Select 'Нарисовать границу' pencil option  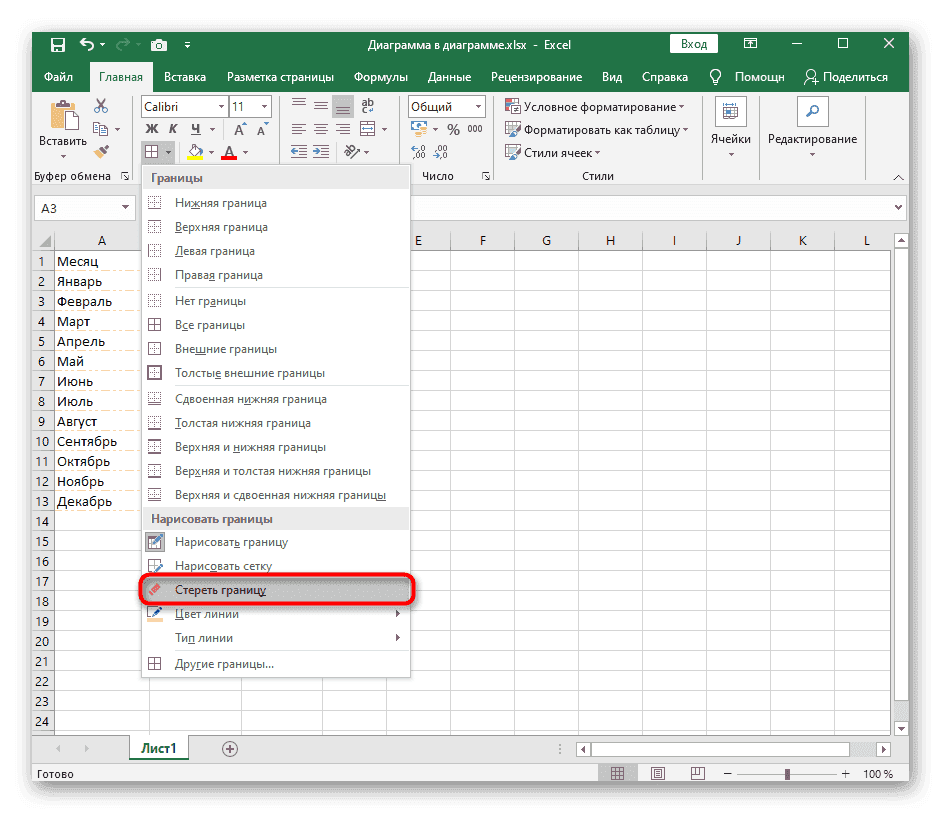pyautogui.click(x=231, y=542)
